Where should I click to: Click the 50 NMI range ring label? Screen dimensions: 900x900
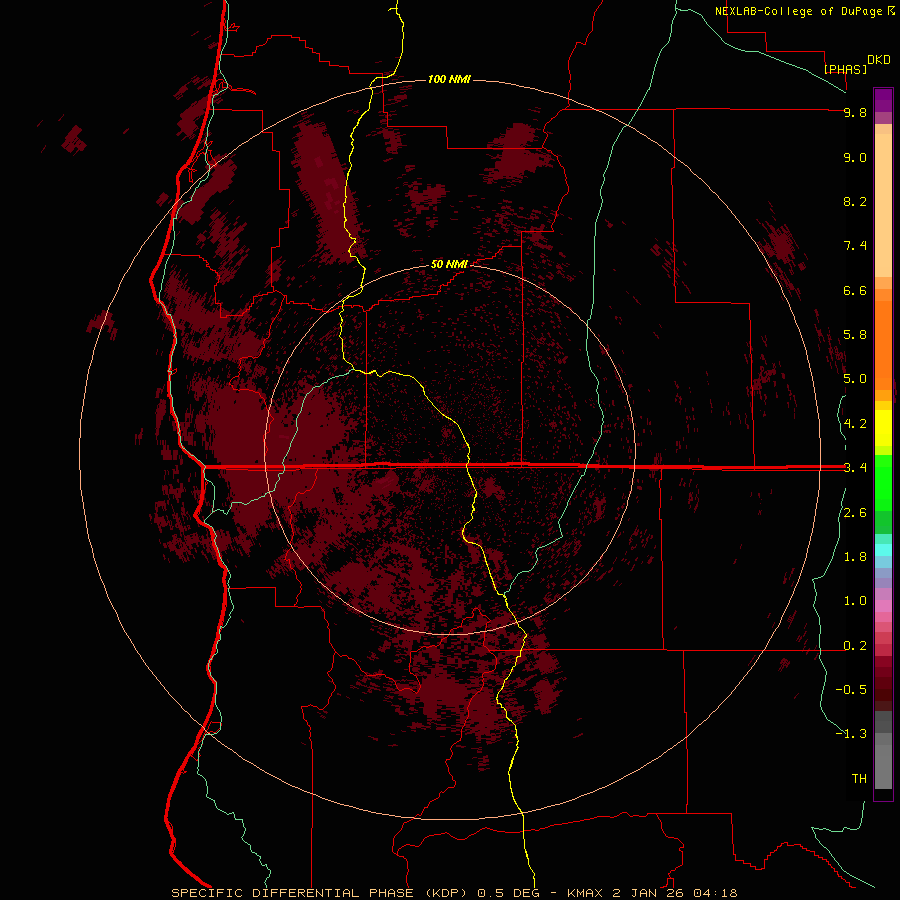pyautogui.click(x=449, y=264)
